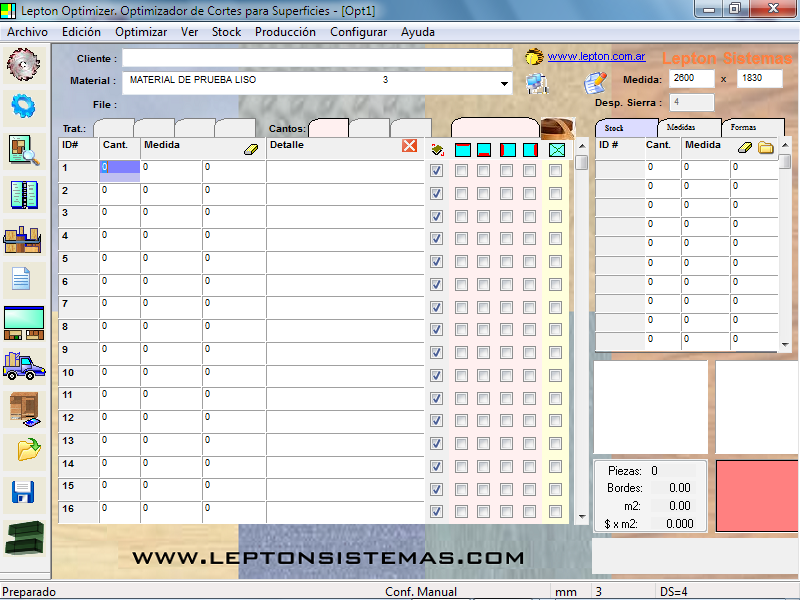Check the bottom edge checkbox in row 3
Image resolution: width=800 pixels, height=600 pixels.
(x=483, y=216)
